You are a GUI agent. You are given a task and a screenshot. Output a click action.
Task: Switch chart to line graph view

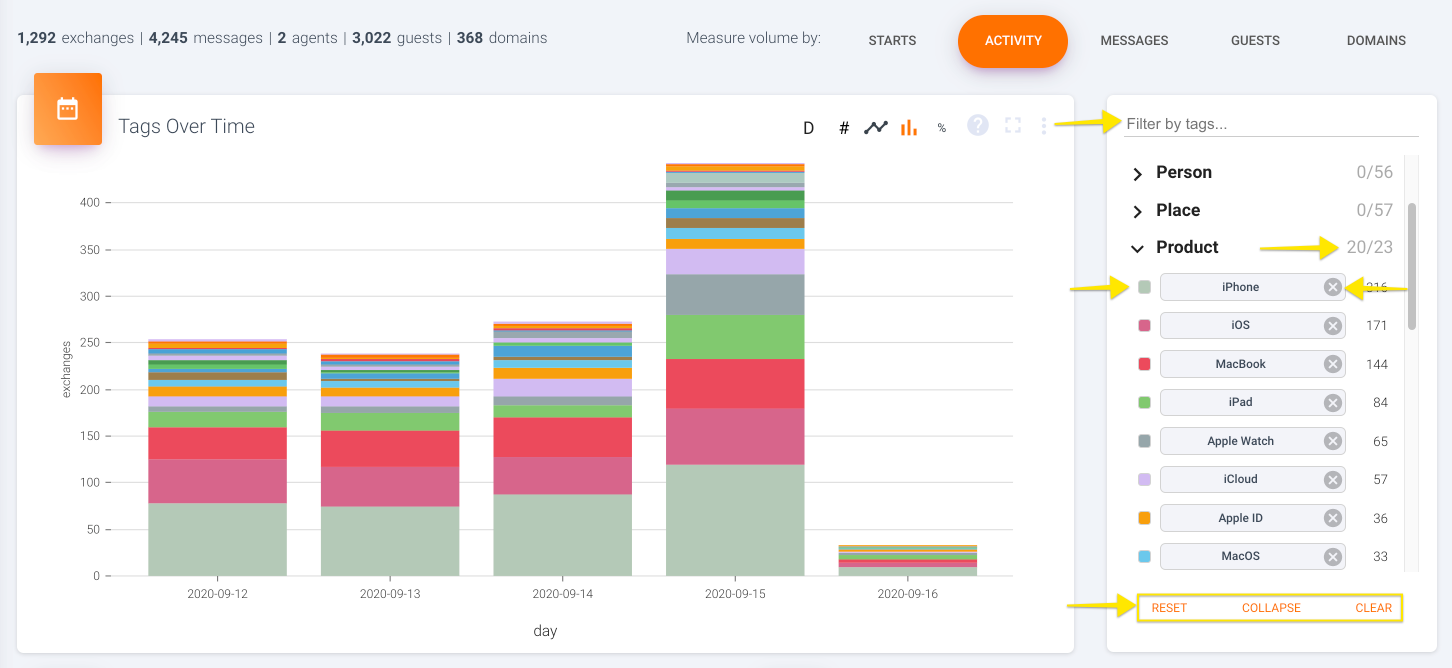coord(876,127)
